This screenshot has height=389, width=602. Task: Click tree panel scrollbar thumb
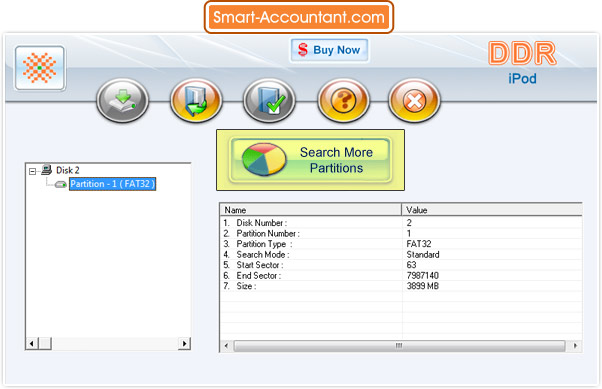45,343
